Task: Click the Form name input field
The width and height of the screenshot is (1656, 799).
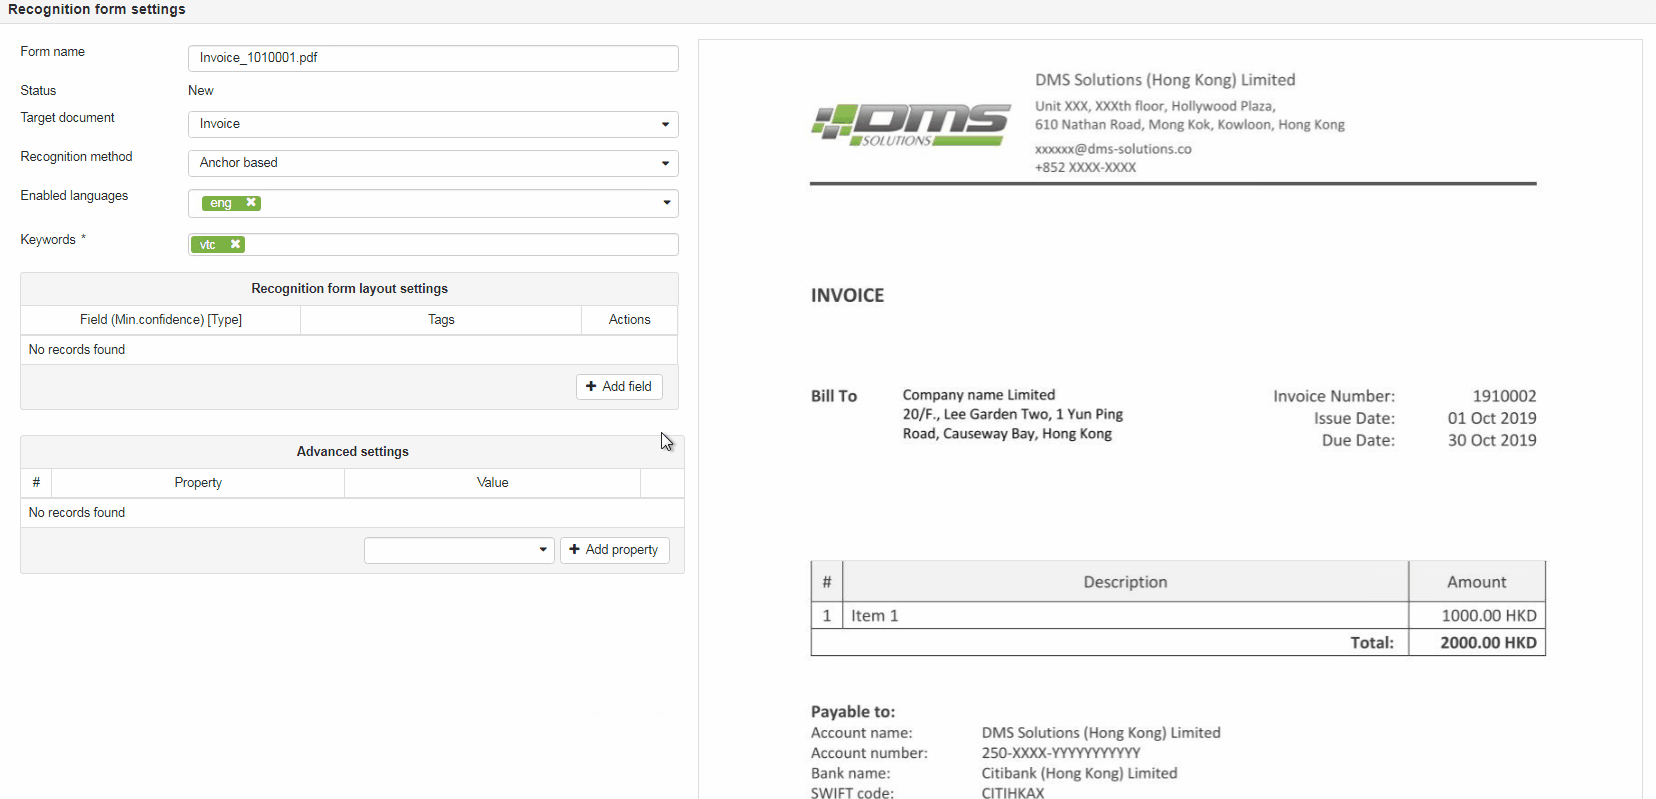Action: pos(433,58)
